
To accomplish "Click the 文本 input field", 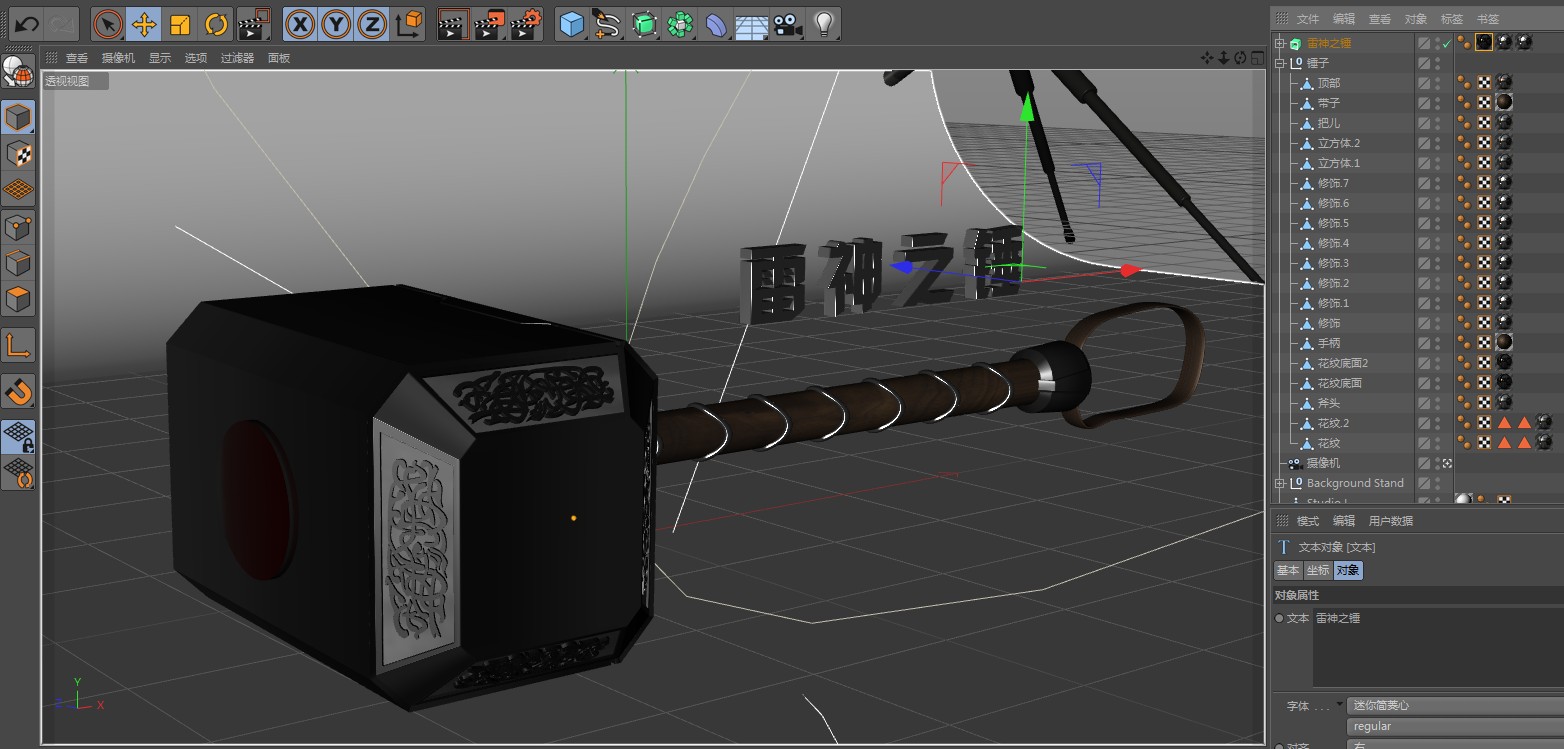I will point(1438,647).
